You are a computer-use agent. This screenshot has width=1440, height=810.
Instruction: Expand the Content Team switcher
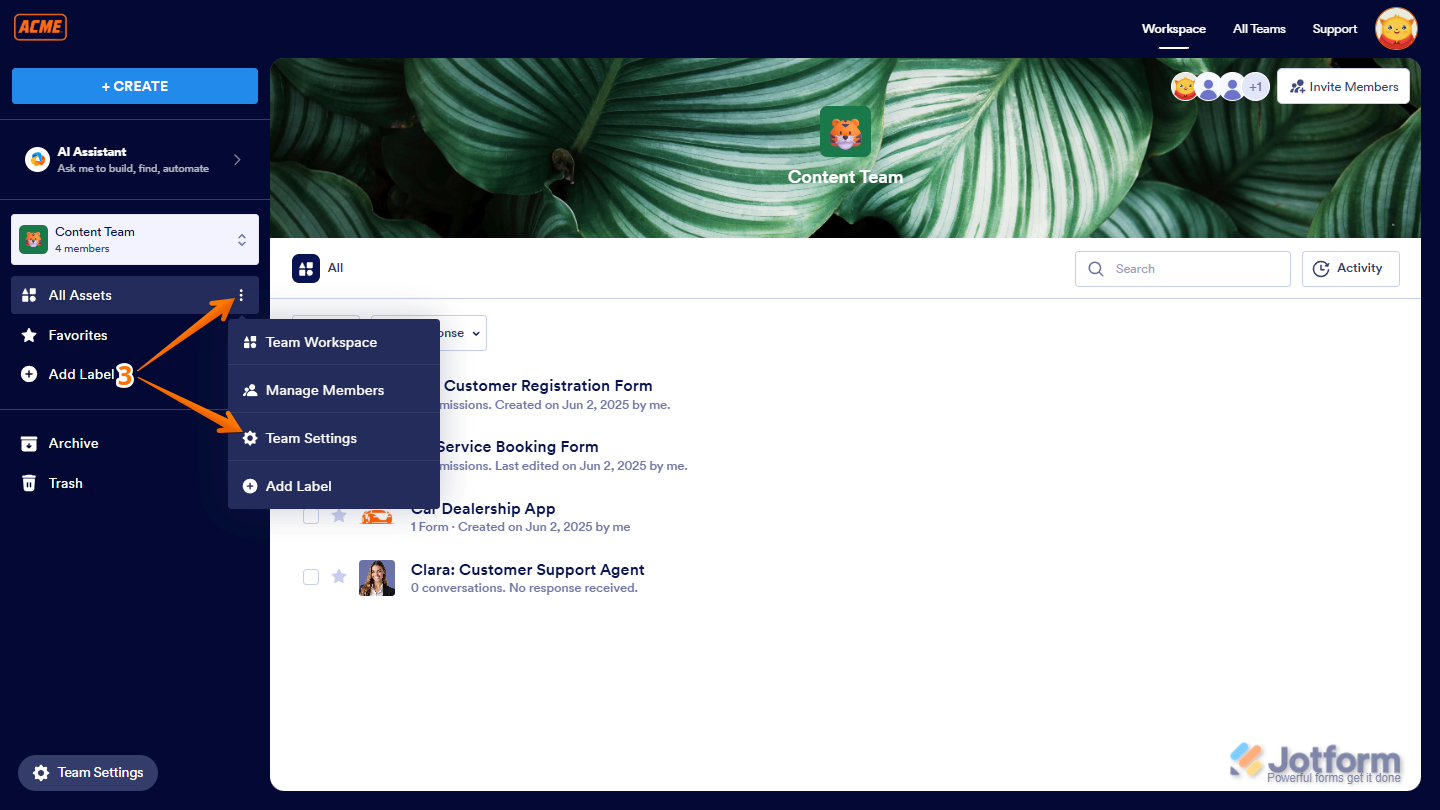point(242,239)
